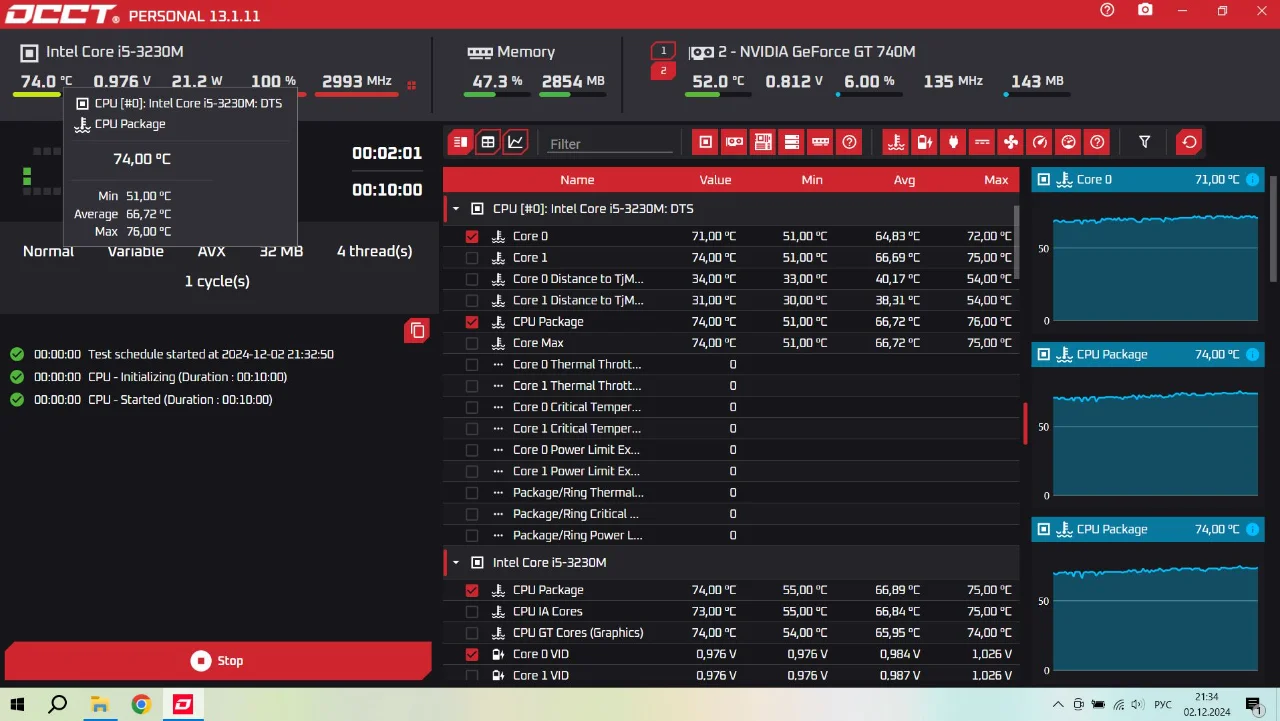Select the Package/Ring Power Limit row
Viewport: 1280px width, 721px height.
(x=731, y=536)
